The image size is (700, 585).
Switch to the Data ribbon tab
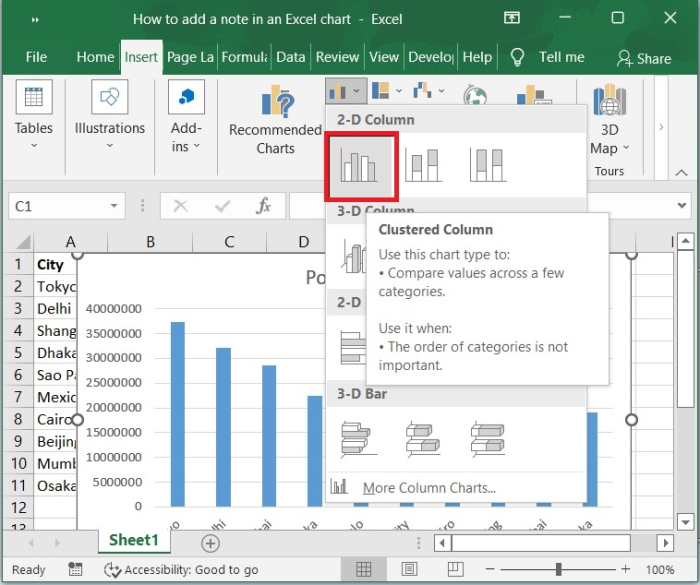point(290,57)
